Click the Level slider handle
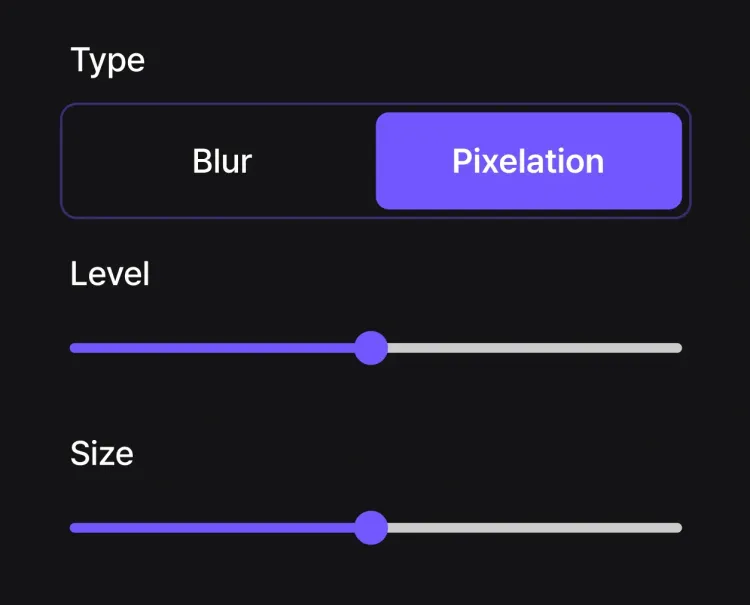The height and width of the screenshot is (605, 750). click(x=371, y=348)
